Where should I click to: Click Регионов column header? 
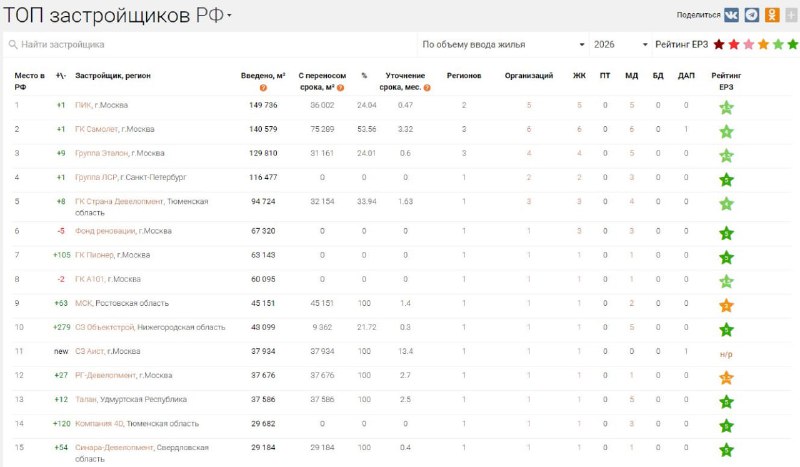coord(464,76)
